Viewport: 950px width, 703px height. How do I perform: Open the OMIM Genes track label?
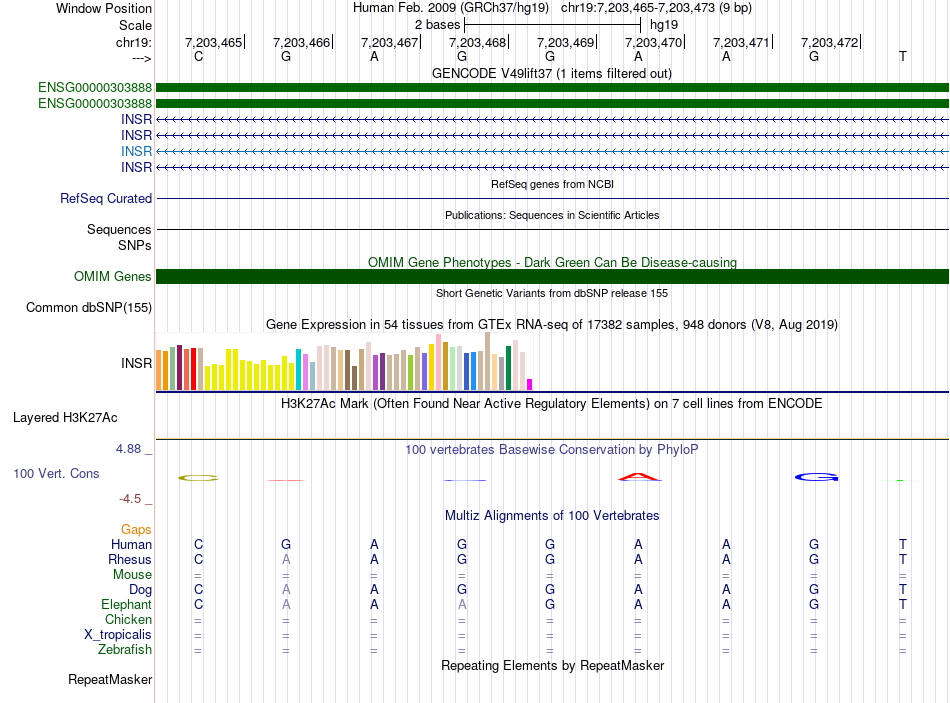pos(113,276)
